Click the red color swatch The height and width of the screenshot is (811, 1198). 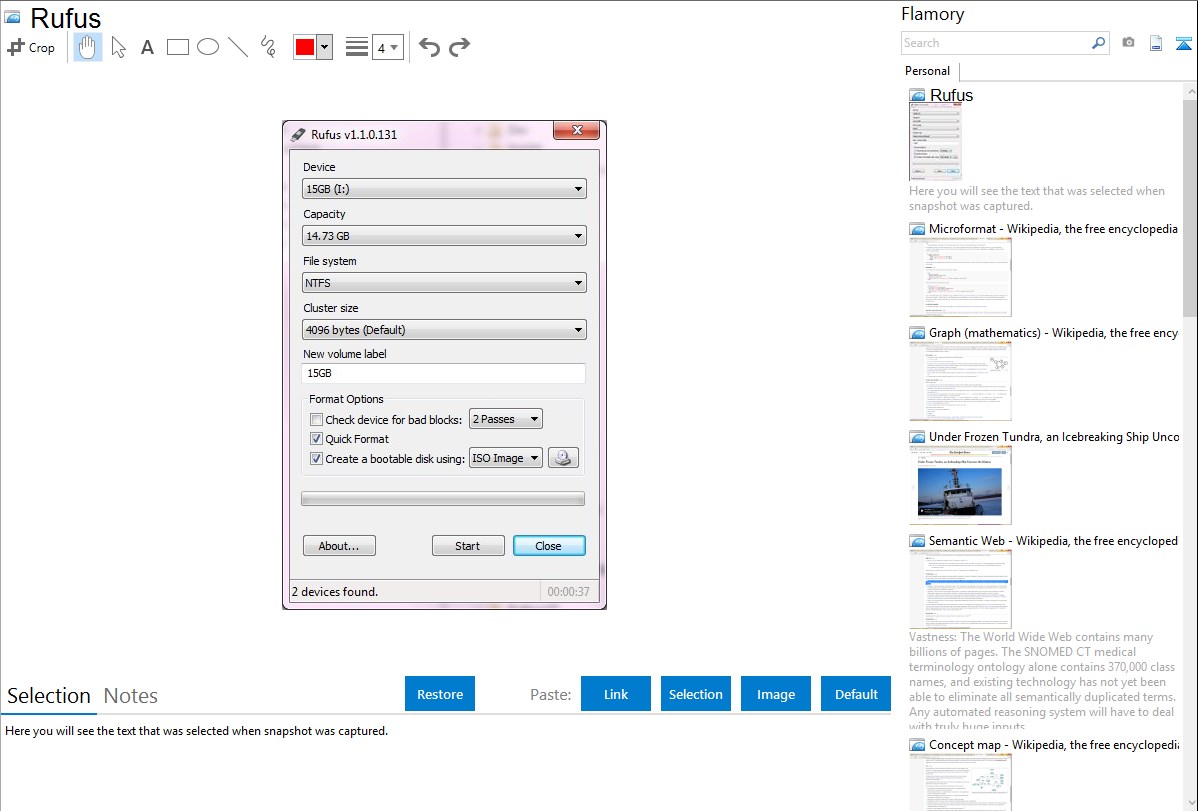[305, 47]
